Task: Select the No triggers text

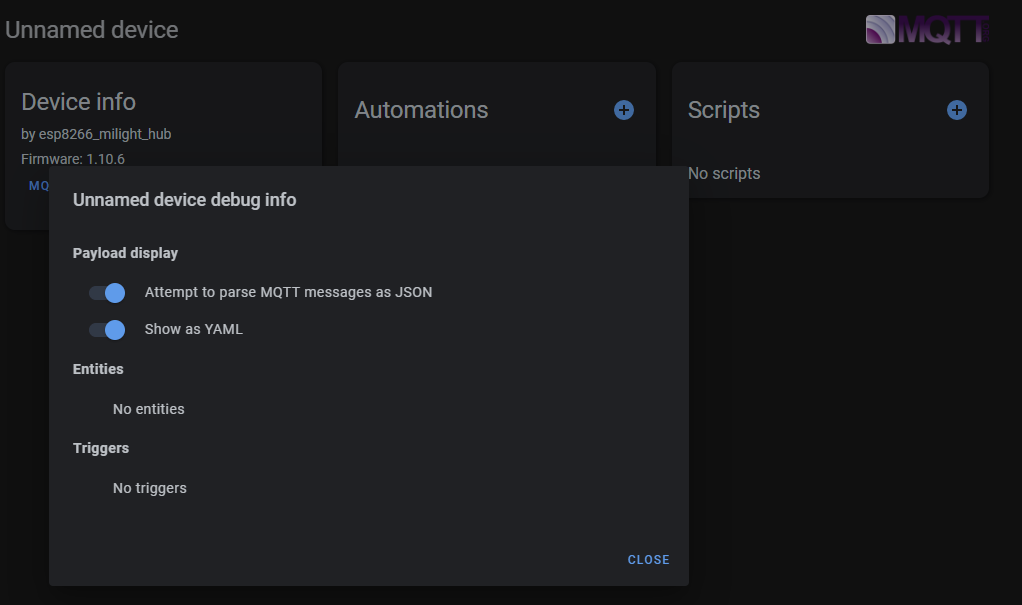Action: [149, 488]
